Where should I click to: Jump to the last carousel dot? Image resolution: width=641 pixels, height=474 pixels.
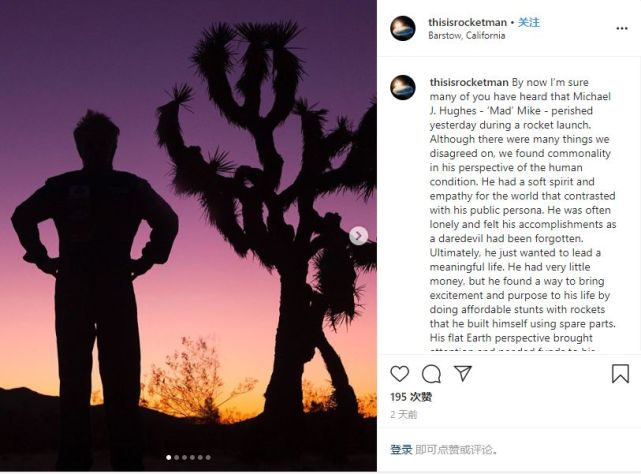(208, 458)
